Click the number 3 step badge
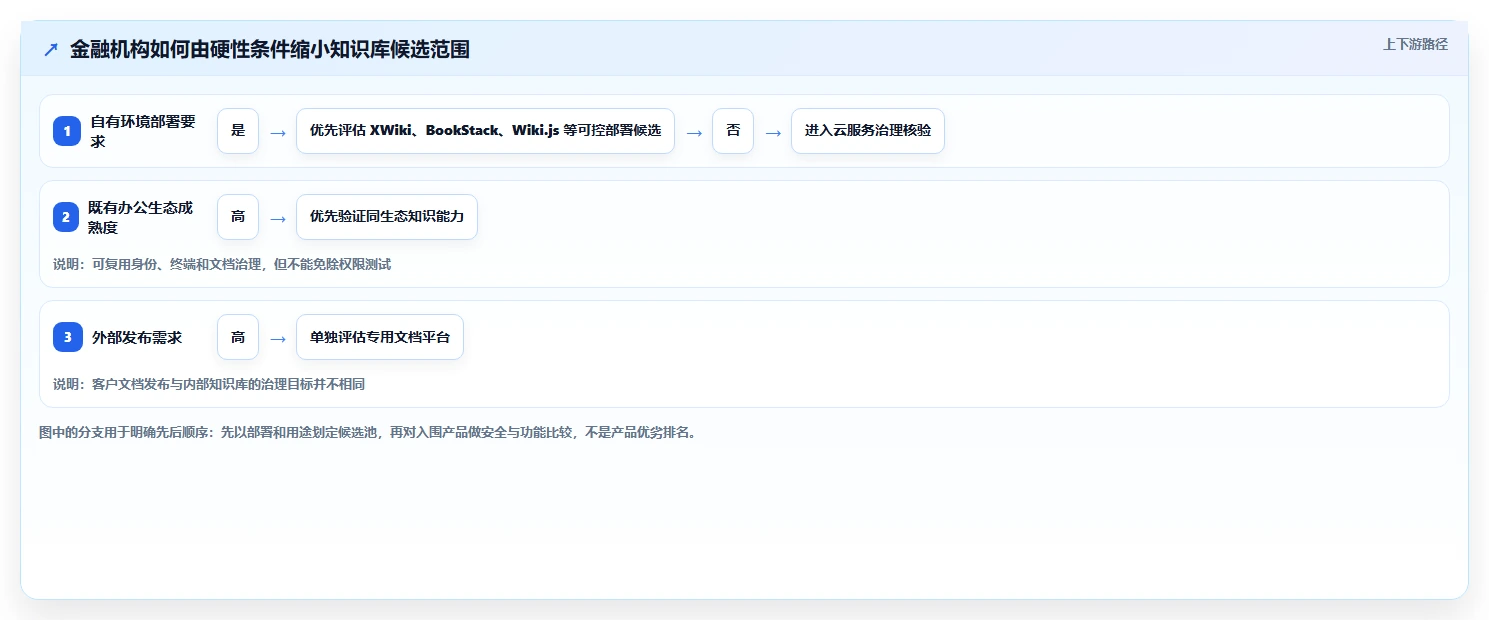This screenshot has width=1489, height=620. coord(67,337)
